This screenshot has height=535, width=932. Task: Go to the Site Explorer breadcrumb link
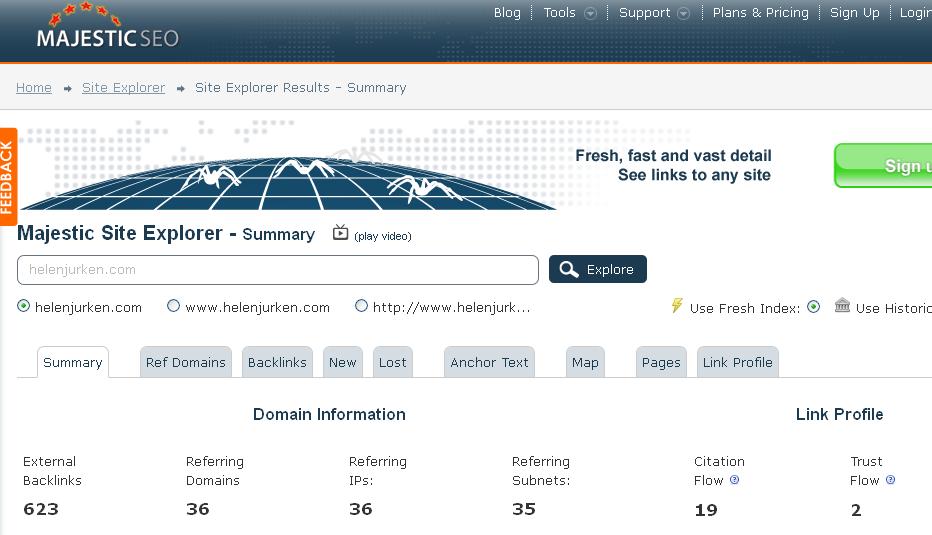(x=124, y=88)
